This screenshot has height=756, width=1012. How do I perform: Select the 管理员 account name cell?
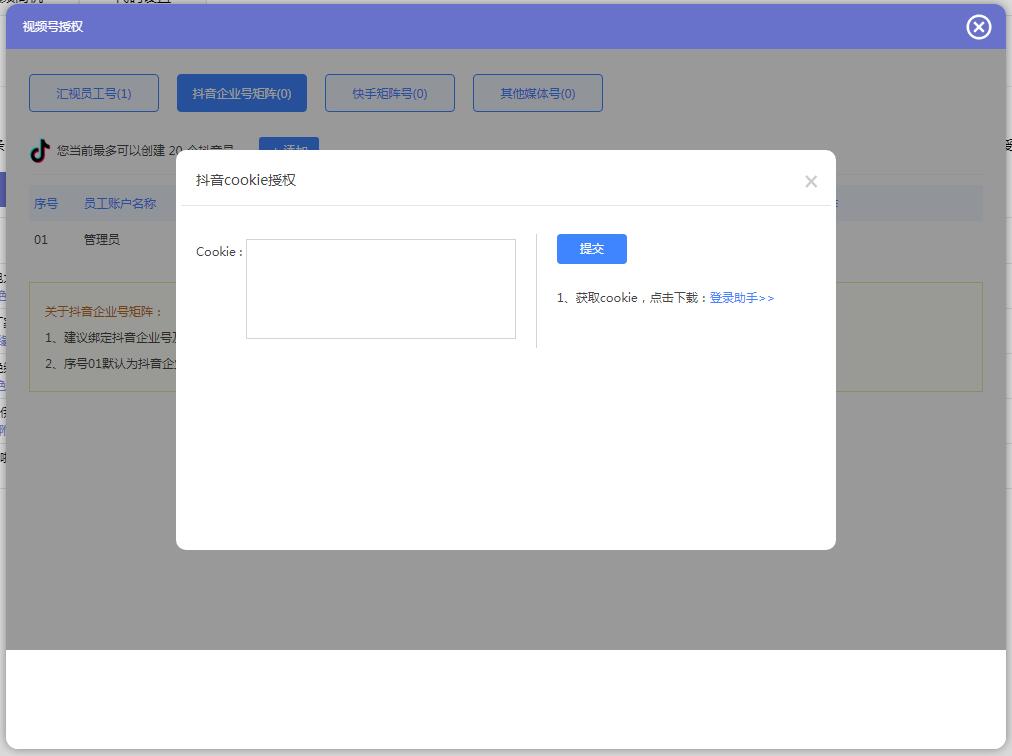(x=102, y=240)
